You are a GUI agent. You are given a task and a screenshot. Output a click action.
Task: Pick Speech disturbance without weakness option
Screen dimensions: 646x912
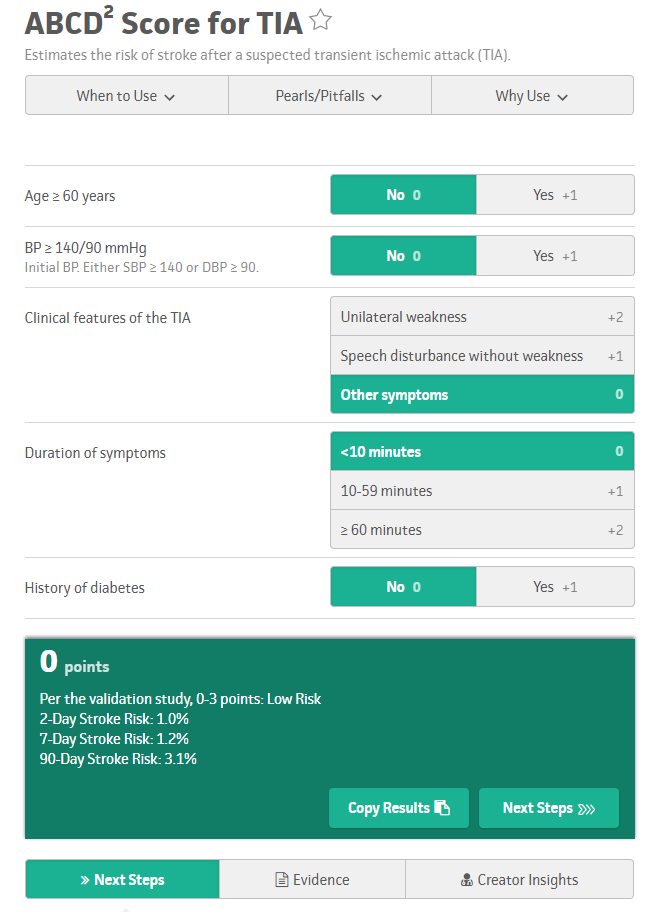(481, 356)
